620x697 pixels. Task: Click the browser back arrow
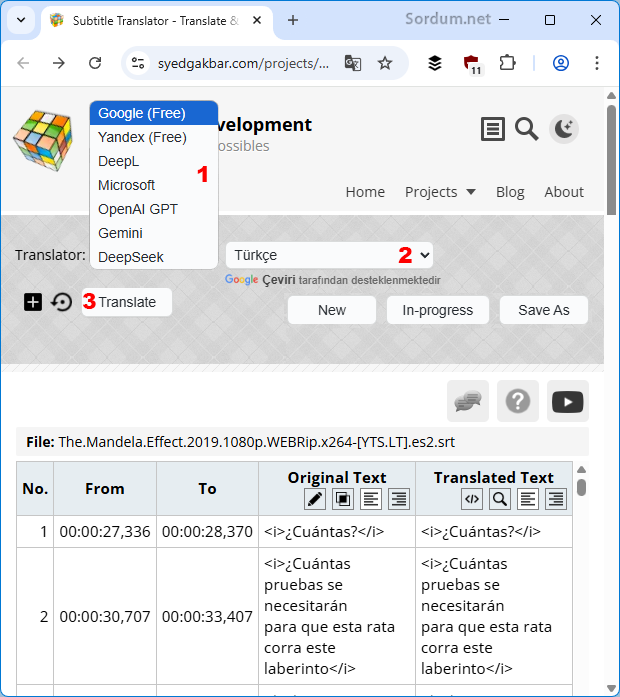[x=23, y=63]
